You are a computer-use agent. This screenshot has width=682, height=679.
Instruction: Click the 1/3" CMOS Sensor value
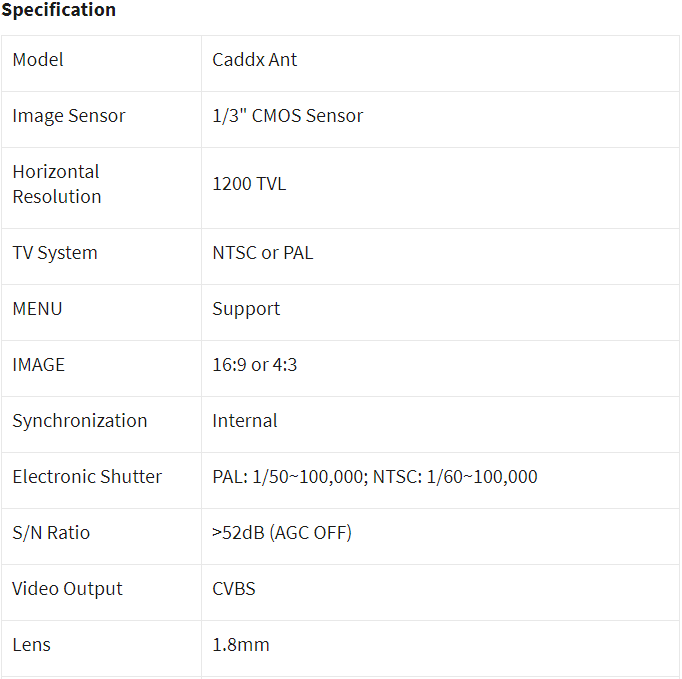click(x=288, y=116)
